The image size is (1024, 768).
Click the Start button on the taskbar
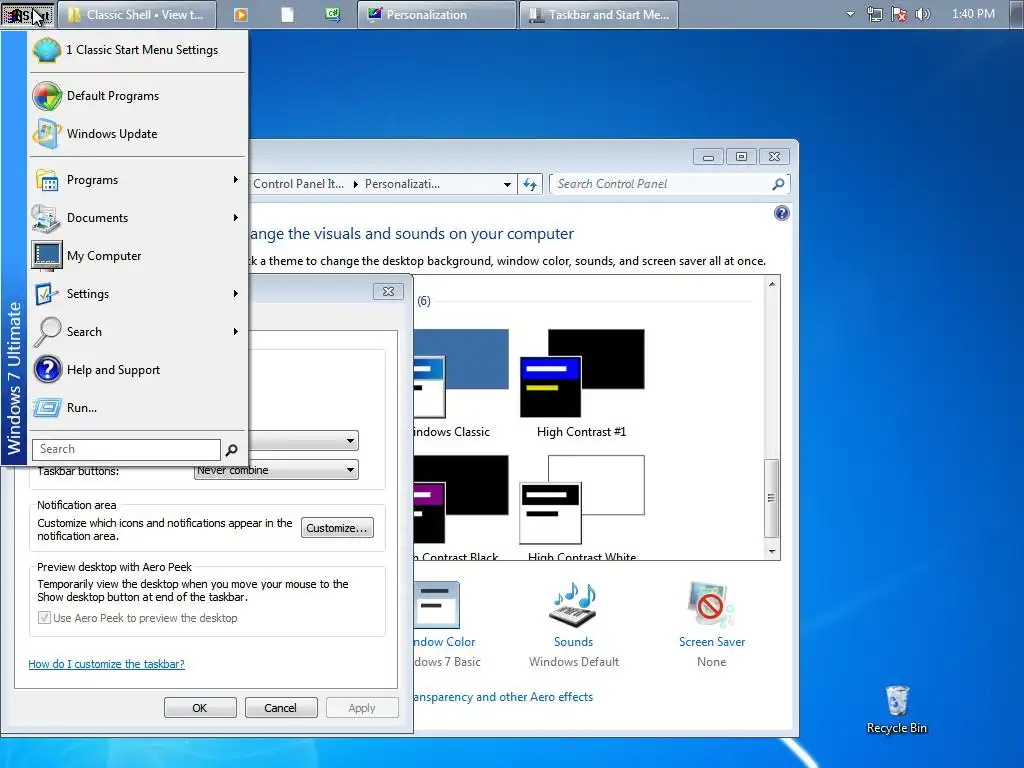27,14
